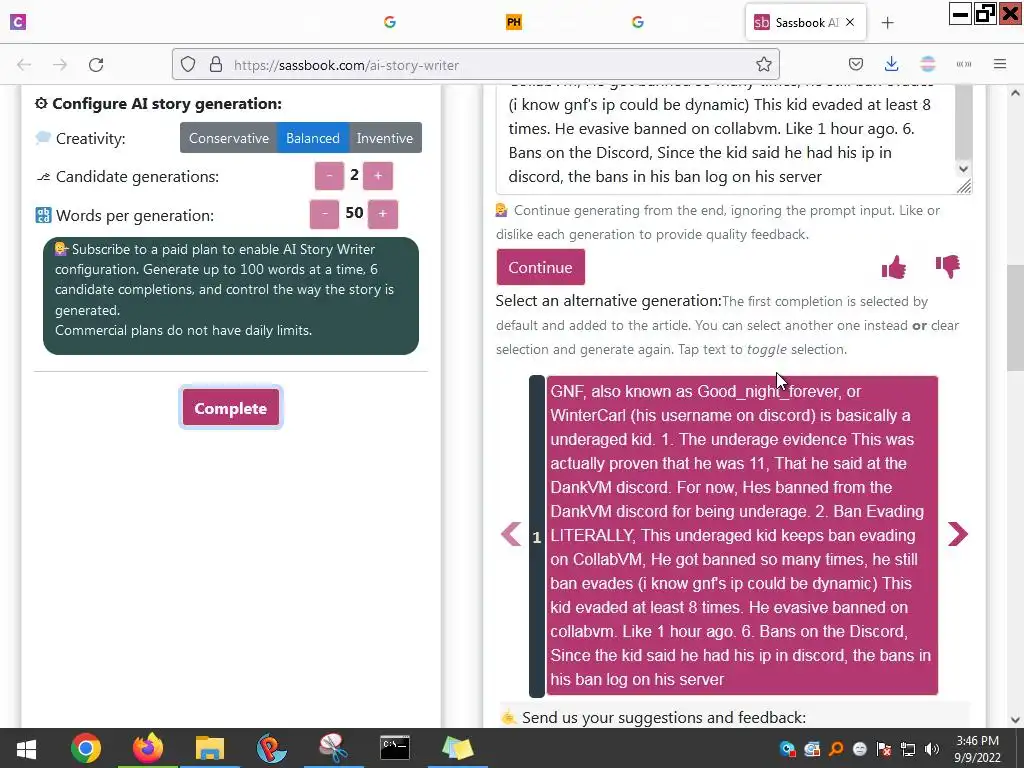Viewport: 1024px width, 768px height.
Task: Click inside the story text area
Action: coord(725,138)
